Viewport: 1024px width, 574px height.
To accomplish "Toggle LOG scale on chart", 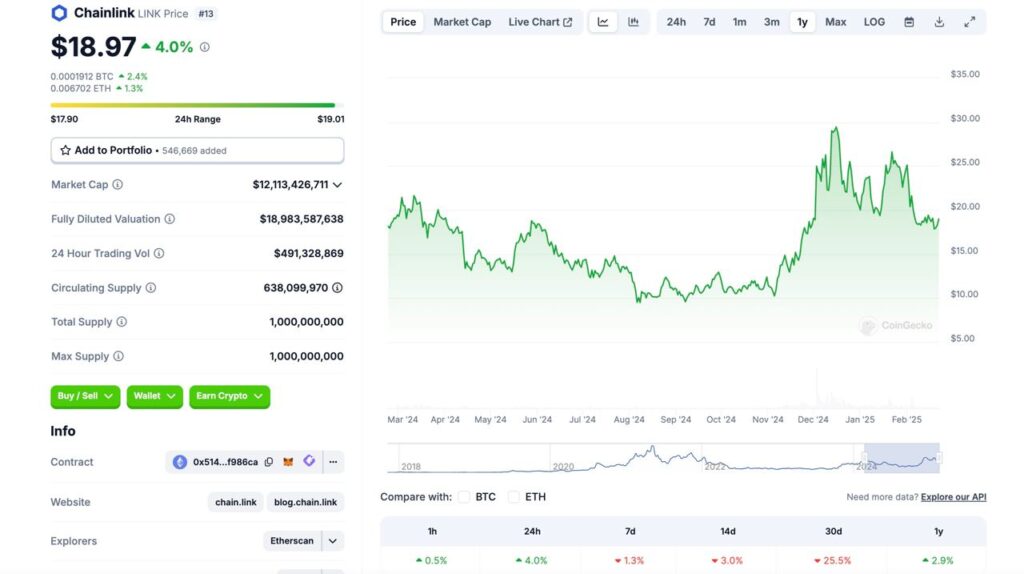I will click(874, 22).
